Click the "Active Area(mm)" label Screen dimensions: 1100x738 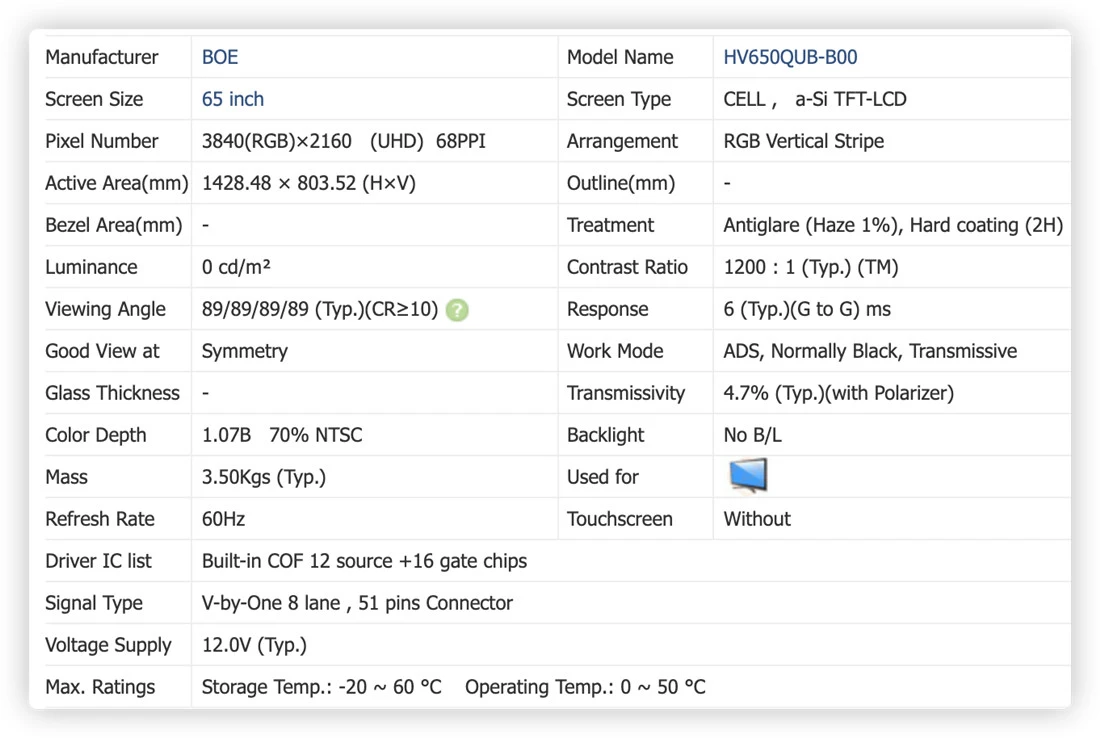(117, 183)
